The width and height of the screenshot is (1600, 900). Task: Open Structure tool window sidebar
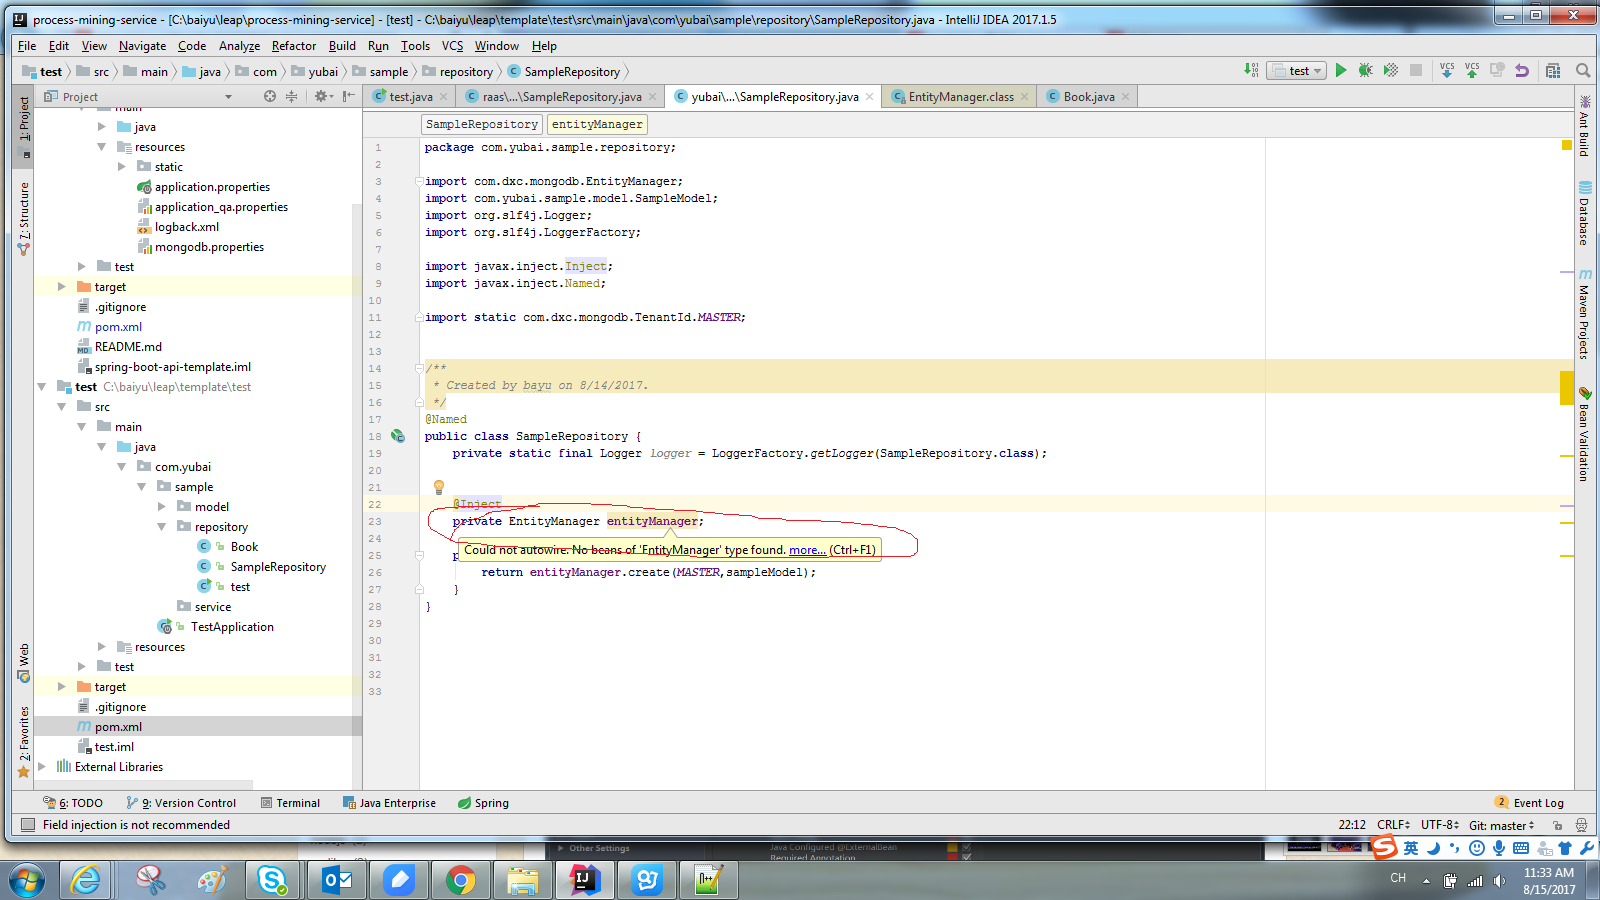pyautogui.click(x=24, y=218)
